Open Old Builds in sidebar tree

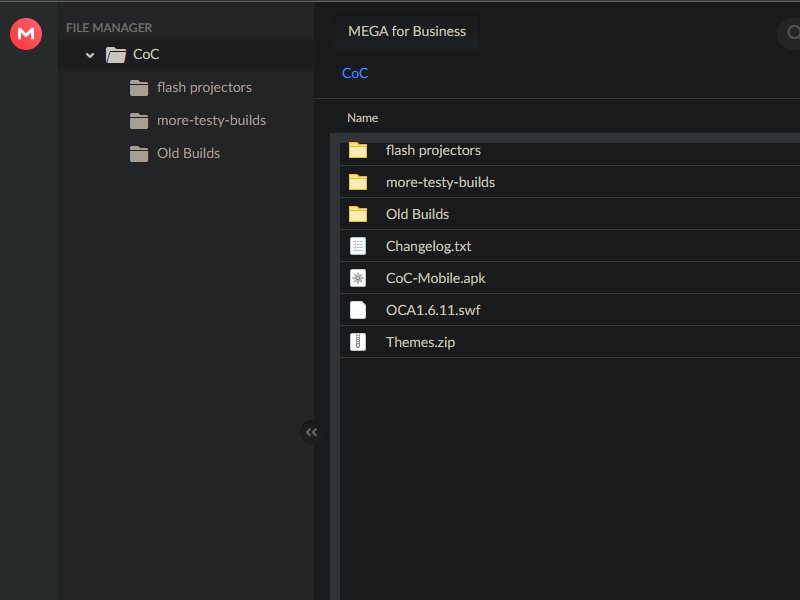[x=188, y=153]
